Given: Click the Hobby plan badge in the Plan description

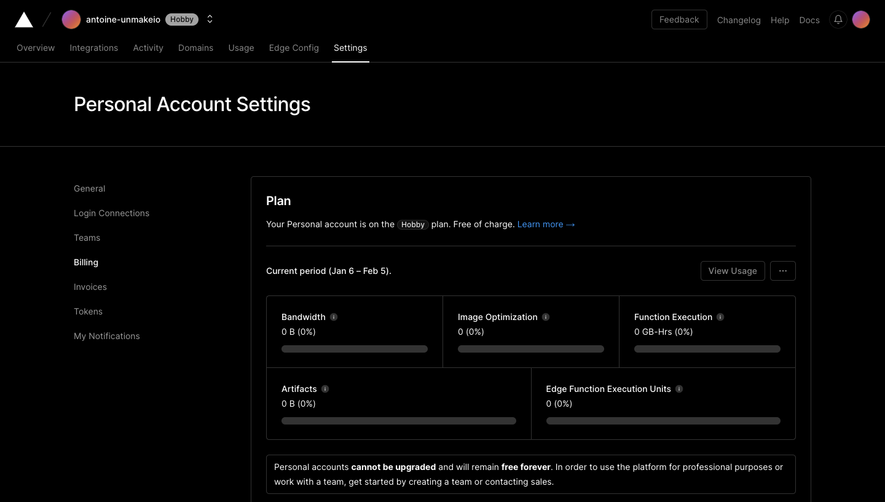Looking at the screenshot, I should pyautogui.click(x=413, y=224).
